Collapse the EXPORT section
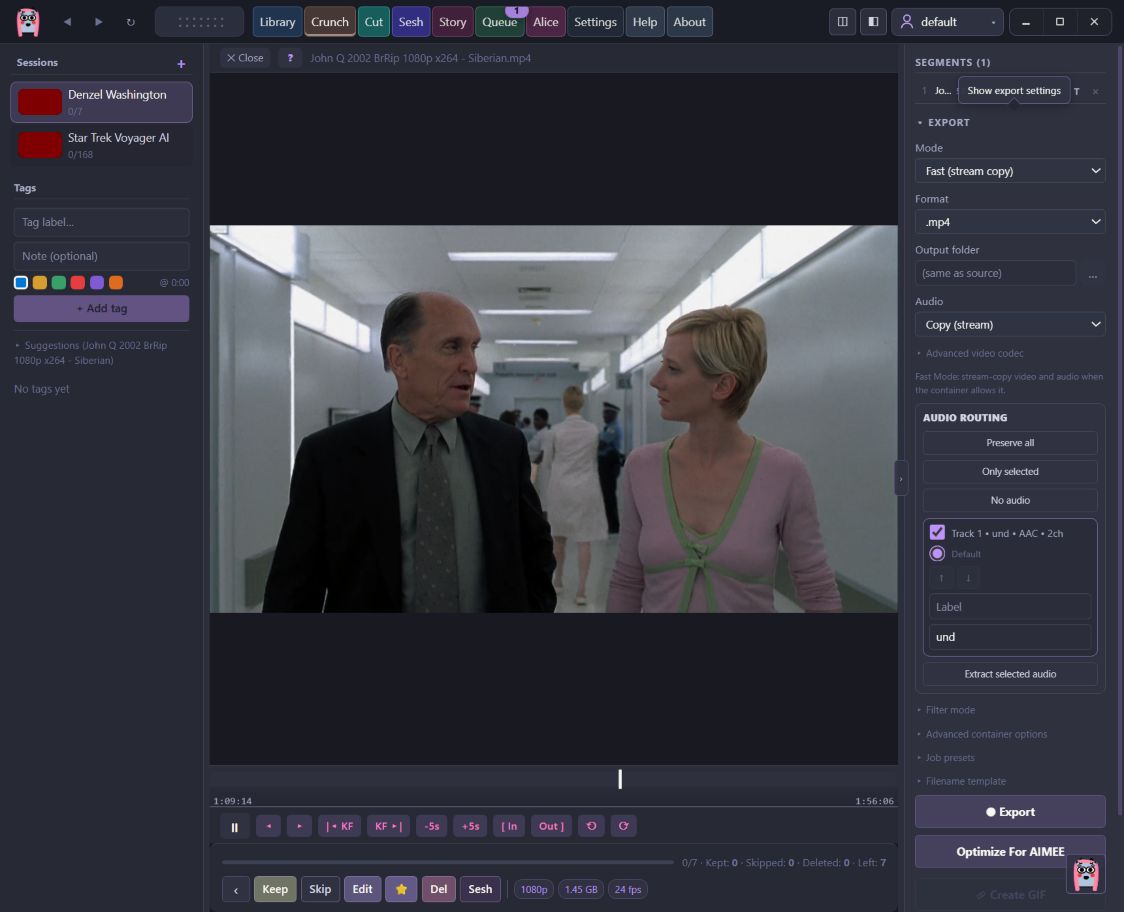Image resolution: width=1124 pixels, height=912 pixels. (x=944, y=123)
